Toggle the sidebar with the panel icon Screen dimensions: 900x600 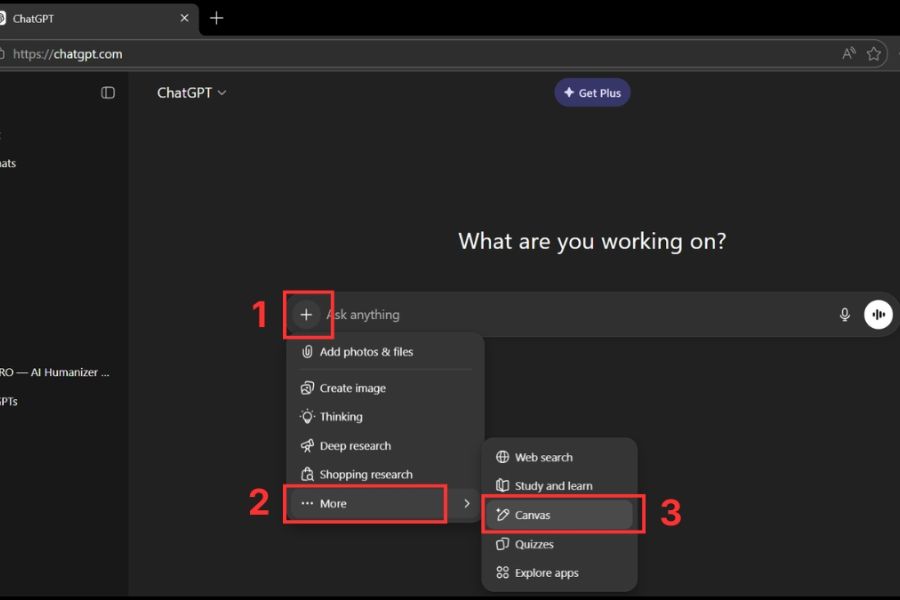point(108,93)
